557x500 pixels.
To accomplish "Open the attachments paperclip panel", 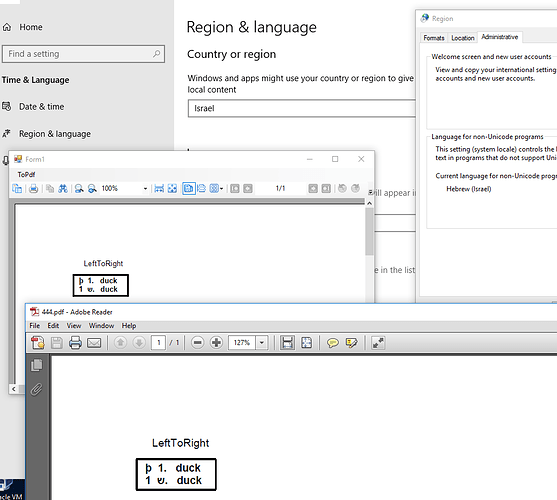I will pyautogui.click(x=36, y=390).
